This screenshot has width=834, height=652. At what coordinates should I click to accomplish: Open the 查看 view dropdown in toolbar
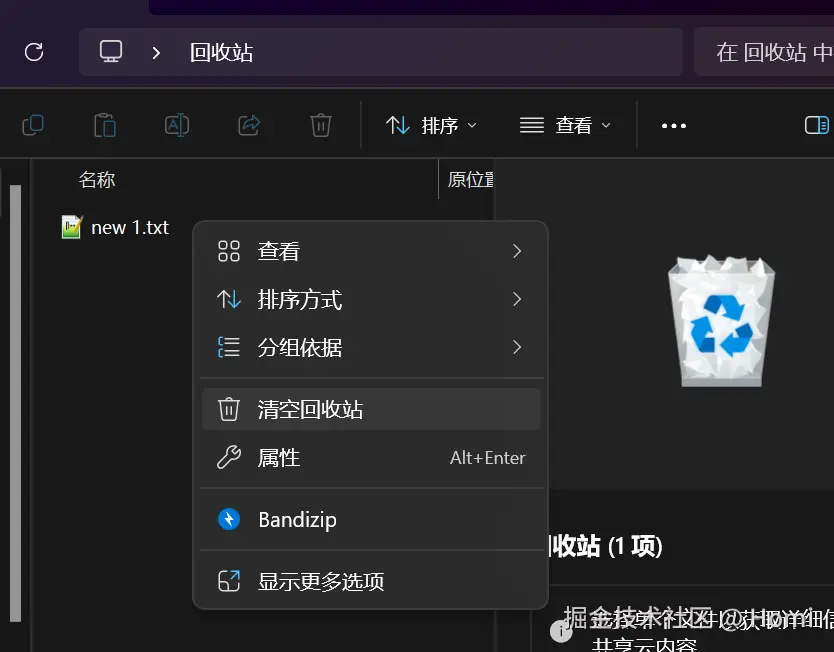pyautogui.click(x=565, y=126)
